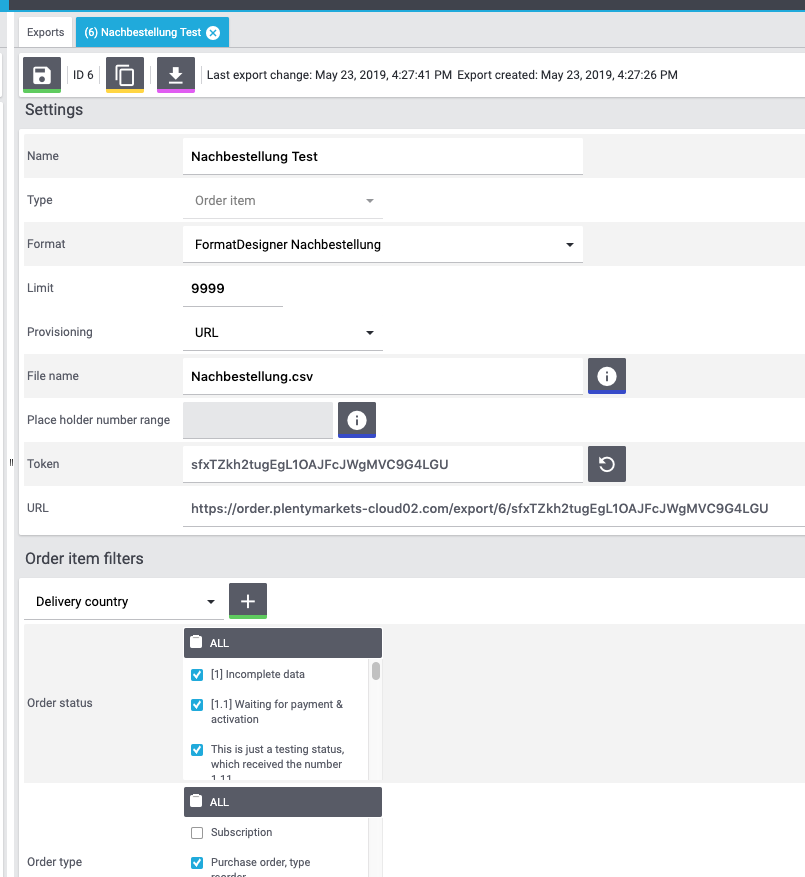Viewport: 805px width, 877px height.
Task: Add the Delivery country filter with plus icon
Action: pos(248,601)
